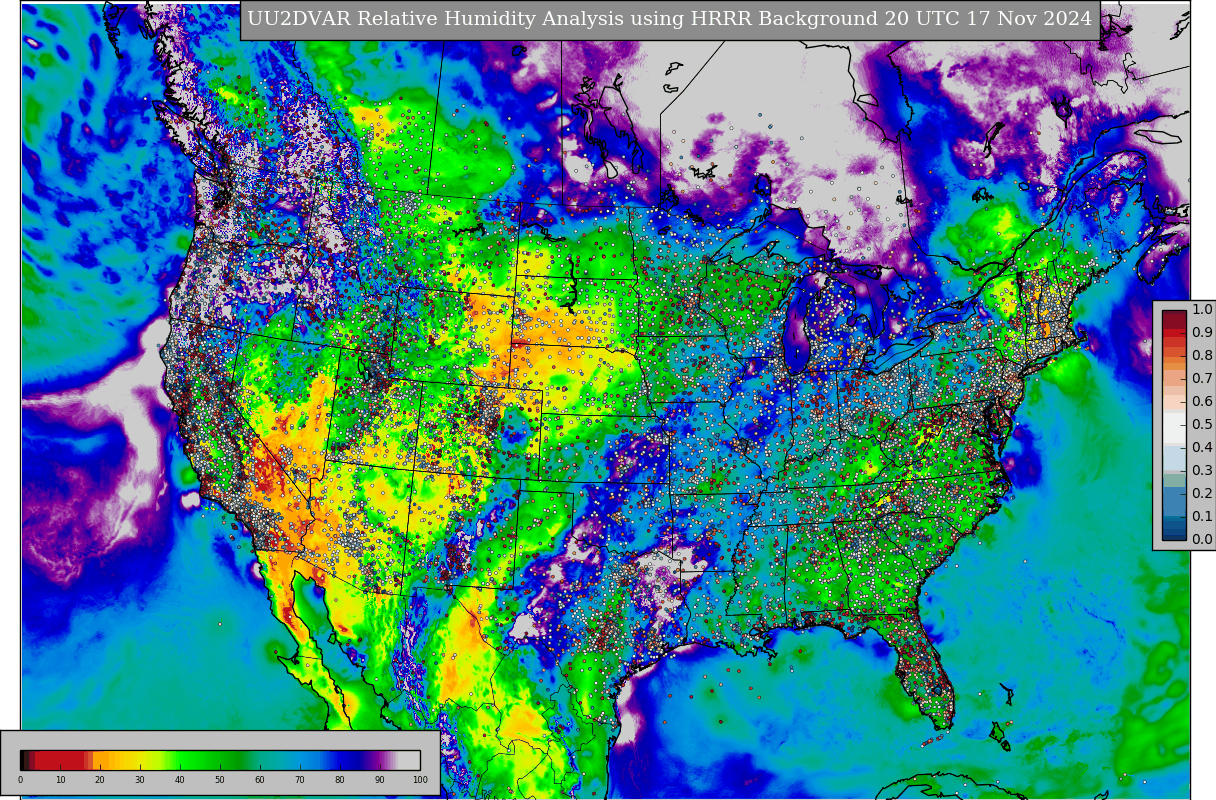Viewport: 1216px width, 800px height.
Task: Click the vertical 0.0 to 1.0 colorbar
Action: 1174,425
